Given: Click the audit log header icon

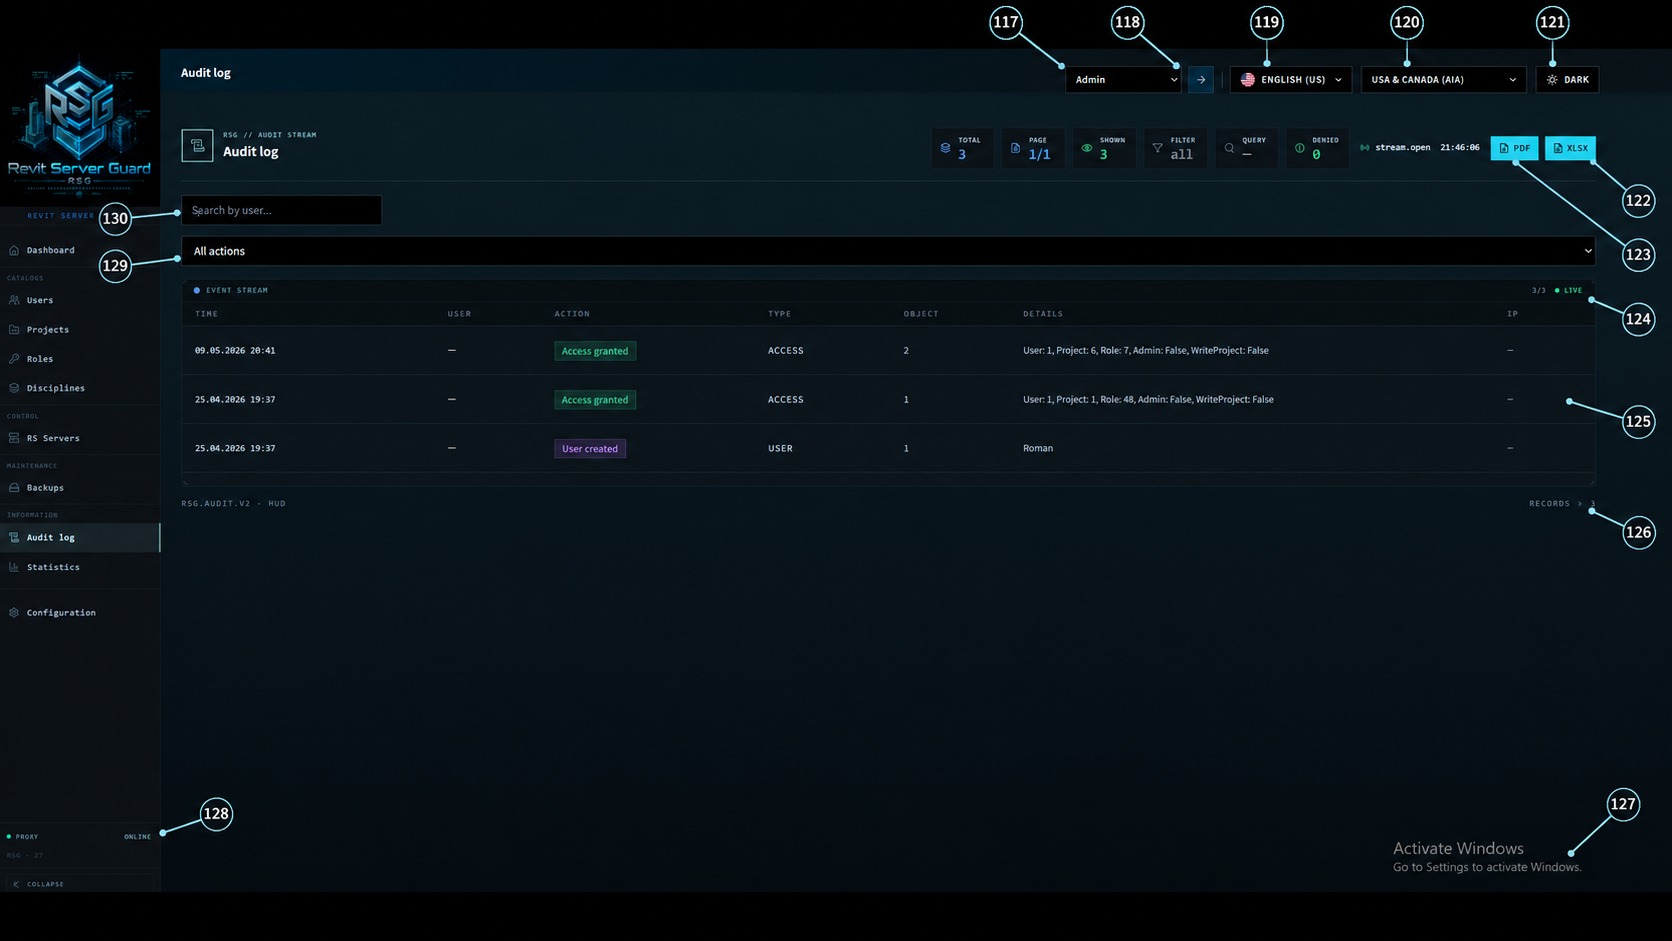Looking at the screenshot, I should [x=197, y=145].
